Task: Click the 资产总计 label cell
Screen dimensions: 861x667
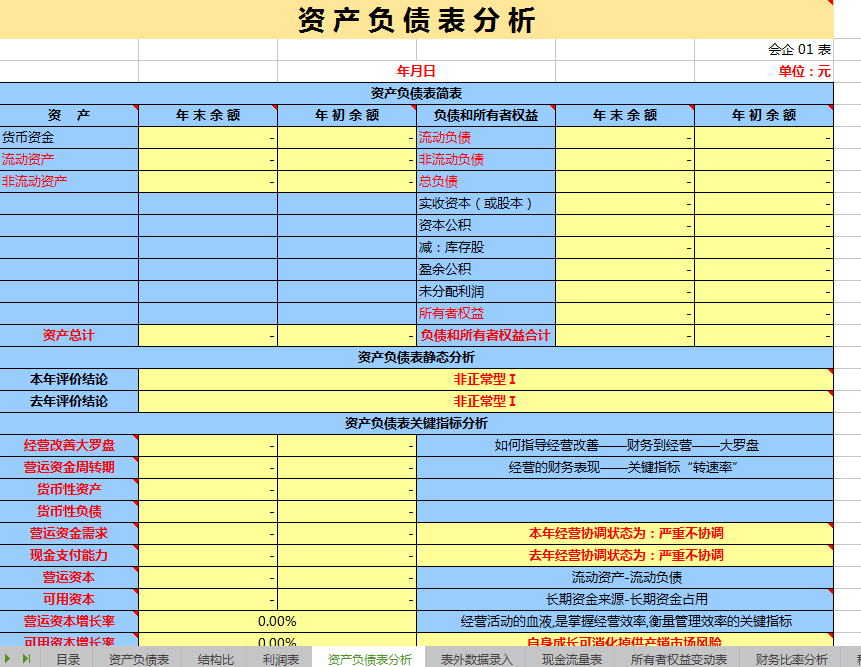Action: [70, 336]
